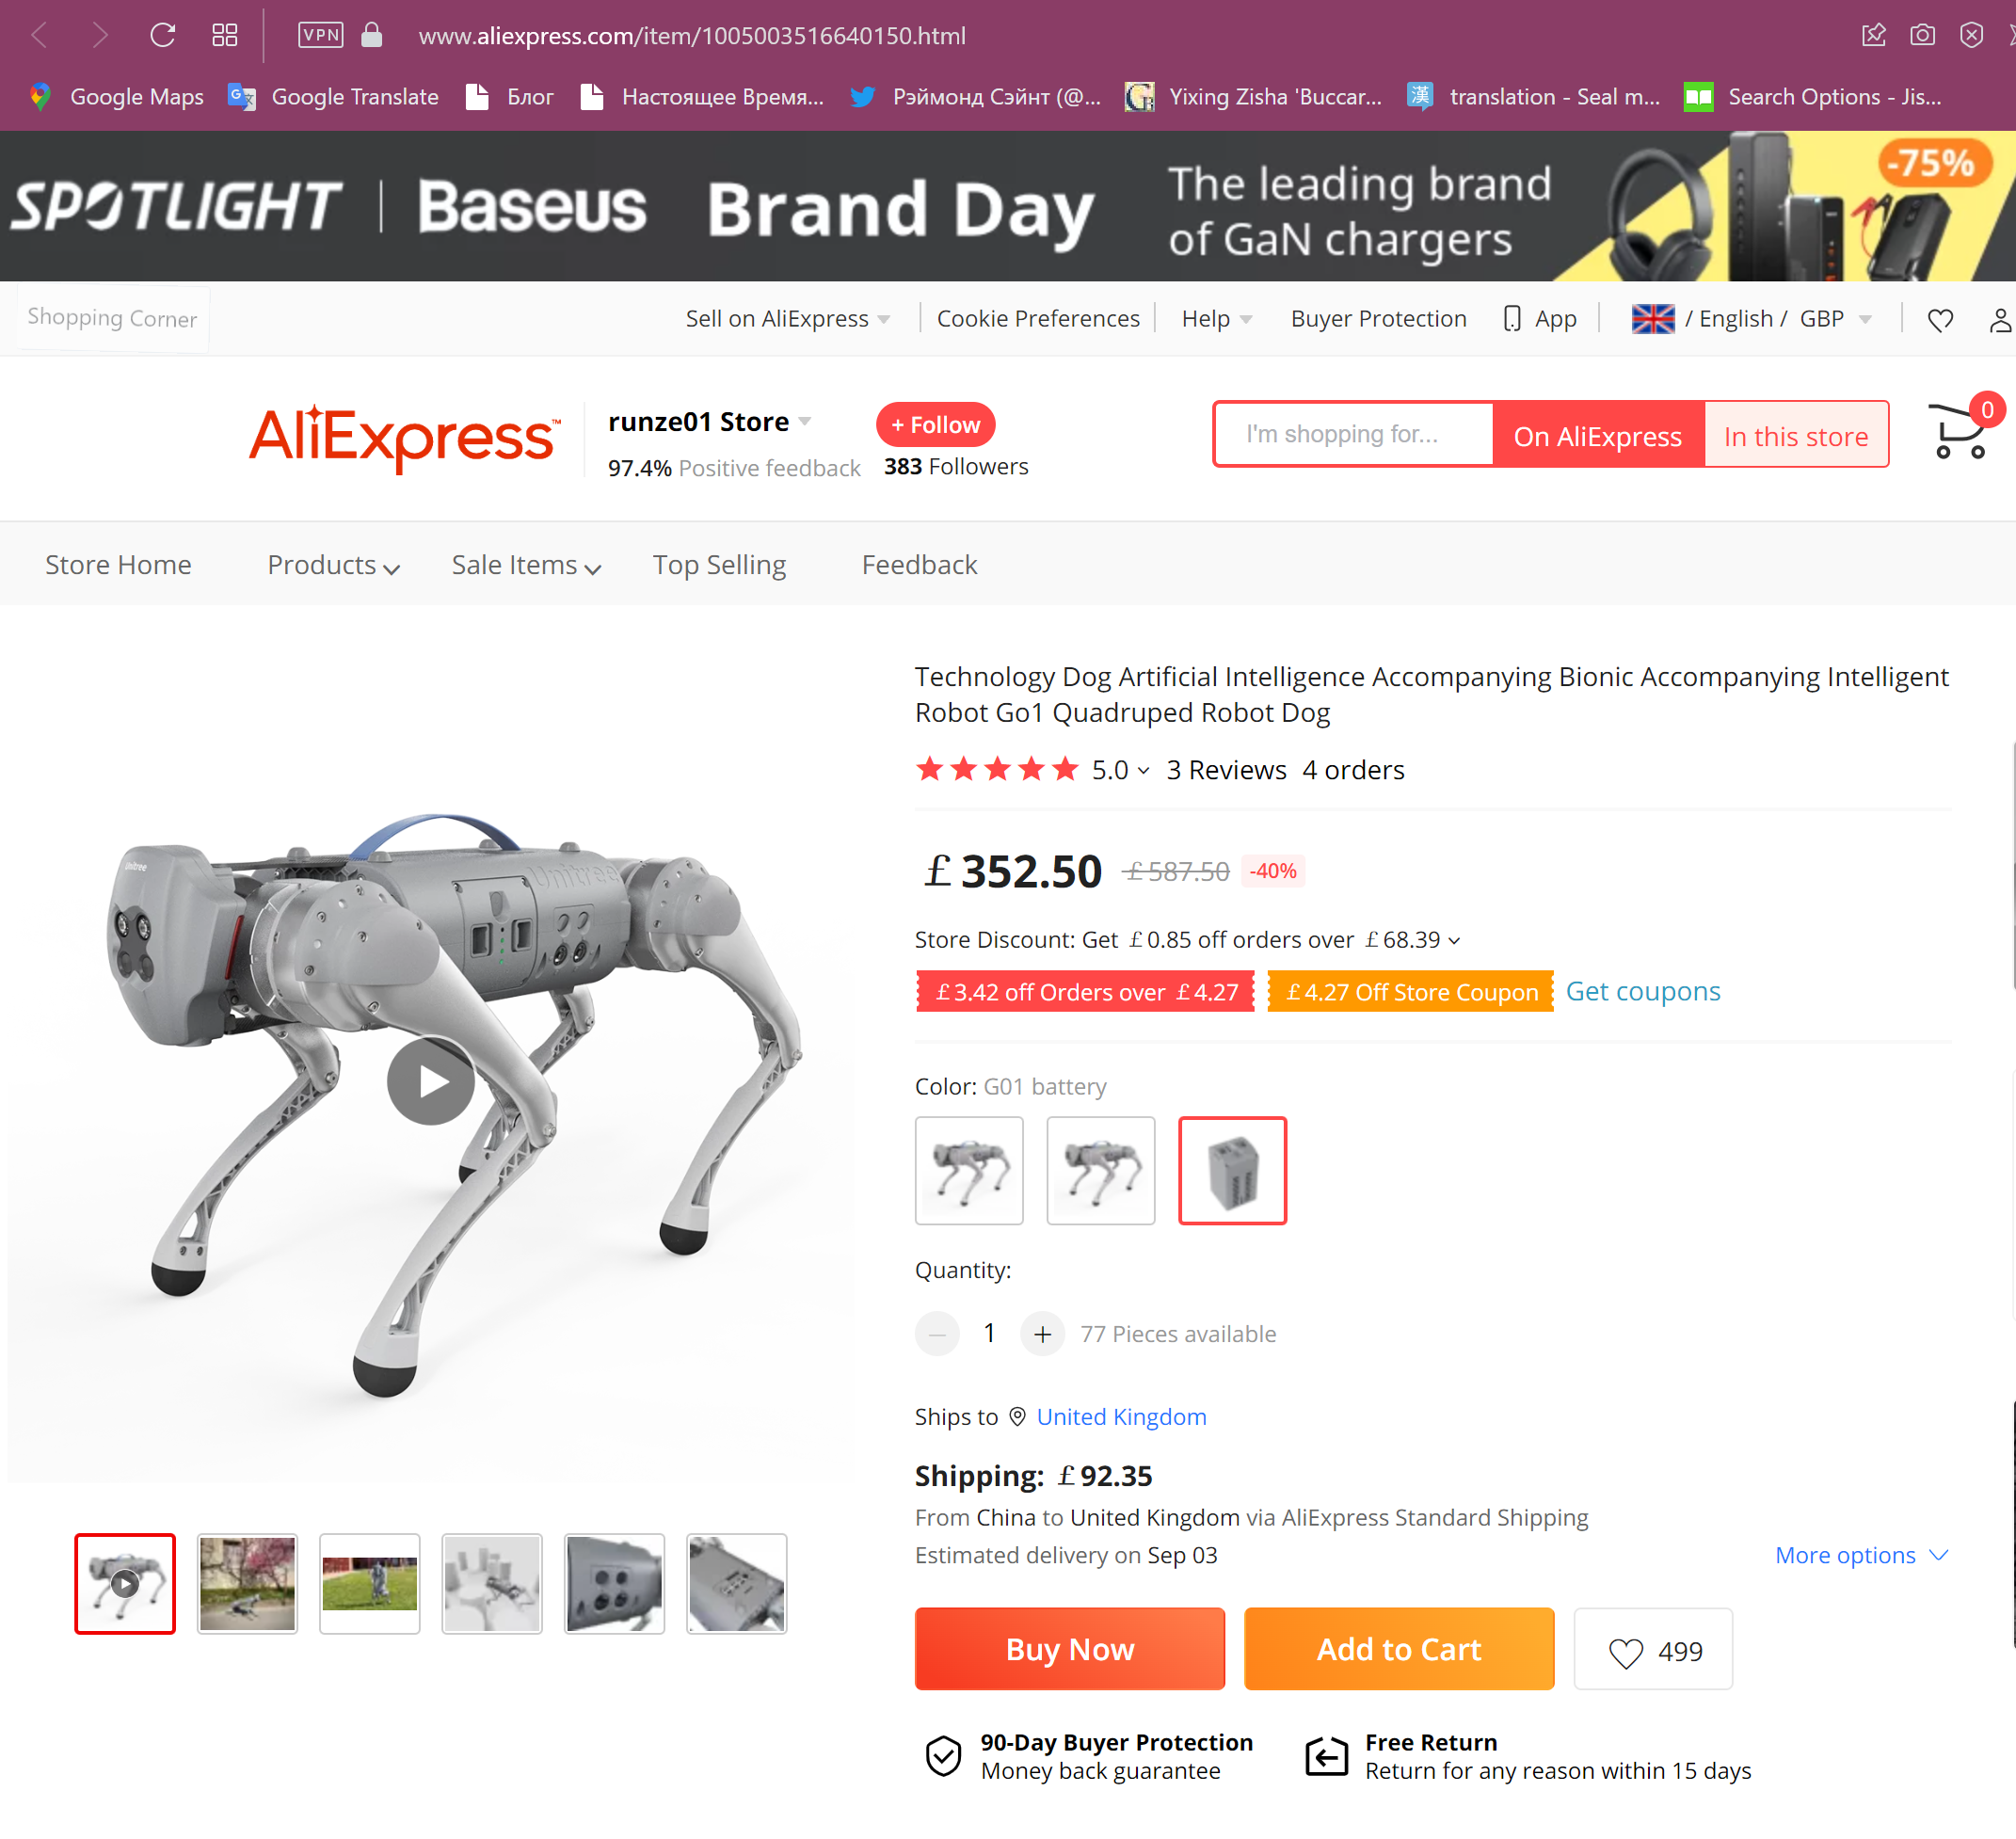Play the product video on main image
This screenshot has height=1839, width=2016.
pyautogui.click(x=431, y=1081)
